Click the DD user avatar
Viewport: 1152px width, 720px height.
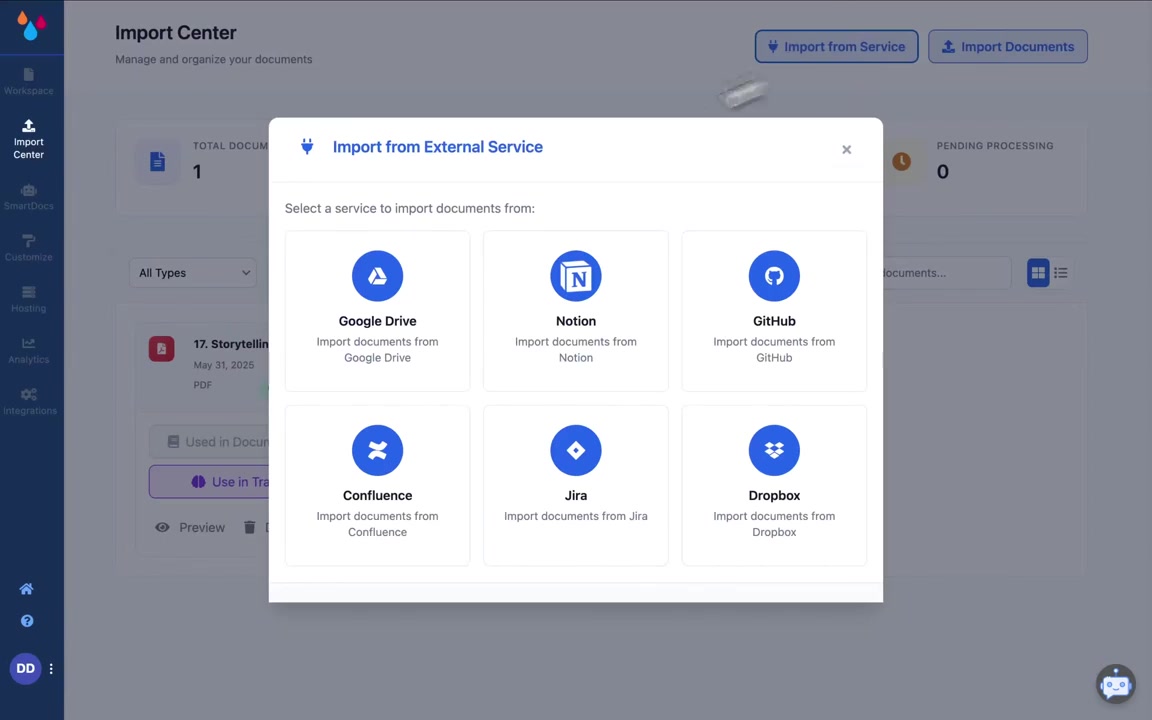click(x=25, y=669)
